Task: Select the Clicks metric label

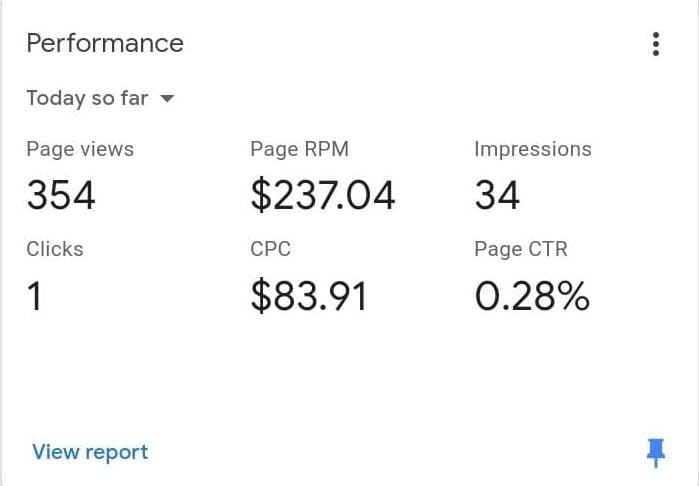Action: [55, 250]
